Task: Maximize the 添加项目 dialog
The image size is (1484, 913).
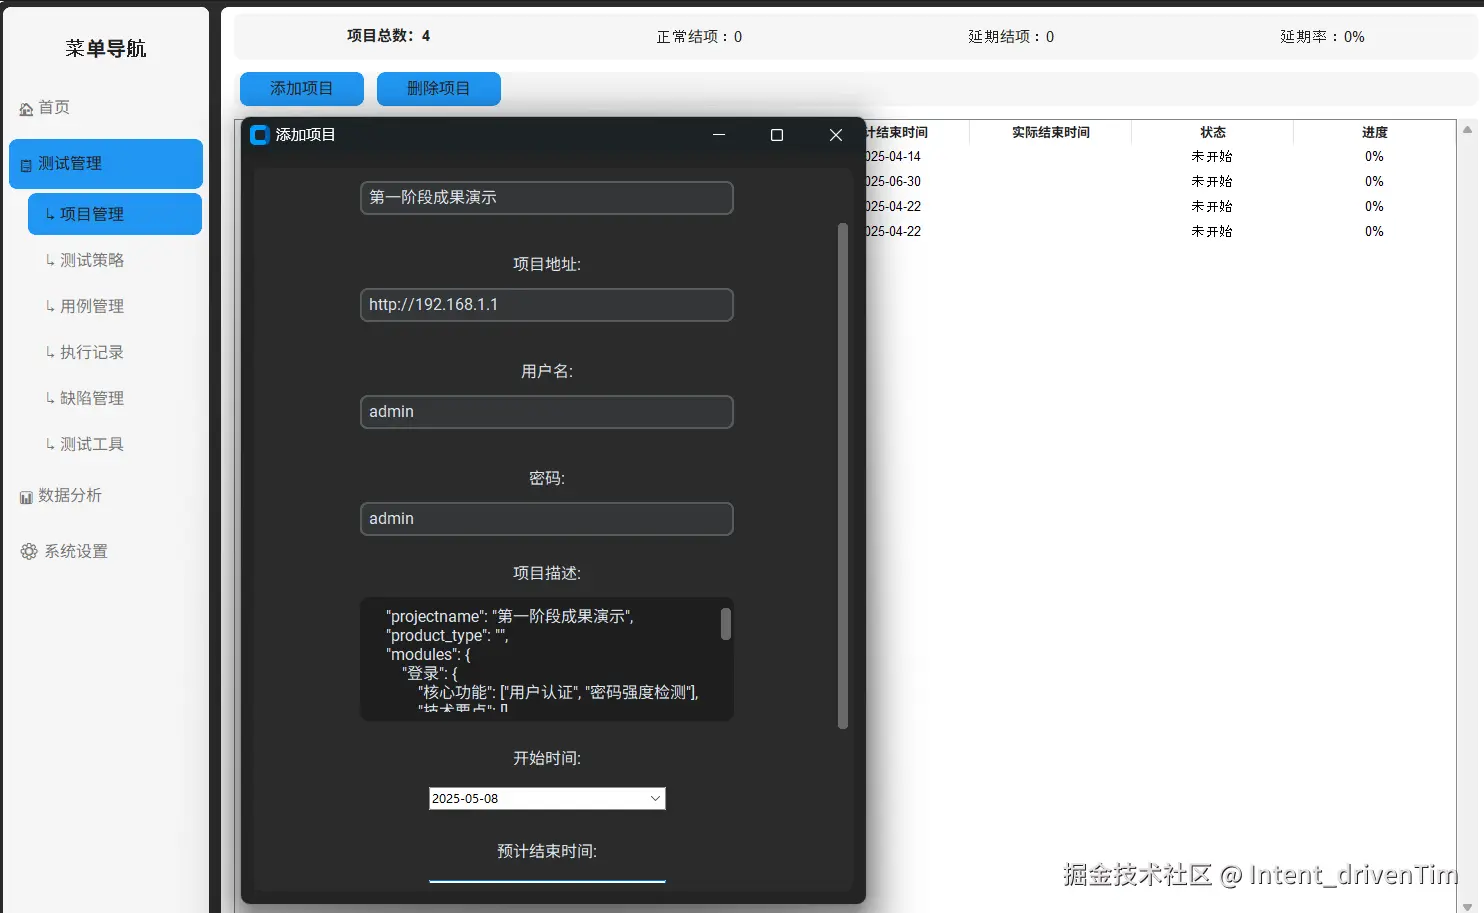Action: 777,135
